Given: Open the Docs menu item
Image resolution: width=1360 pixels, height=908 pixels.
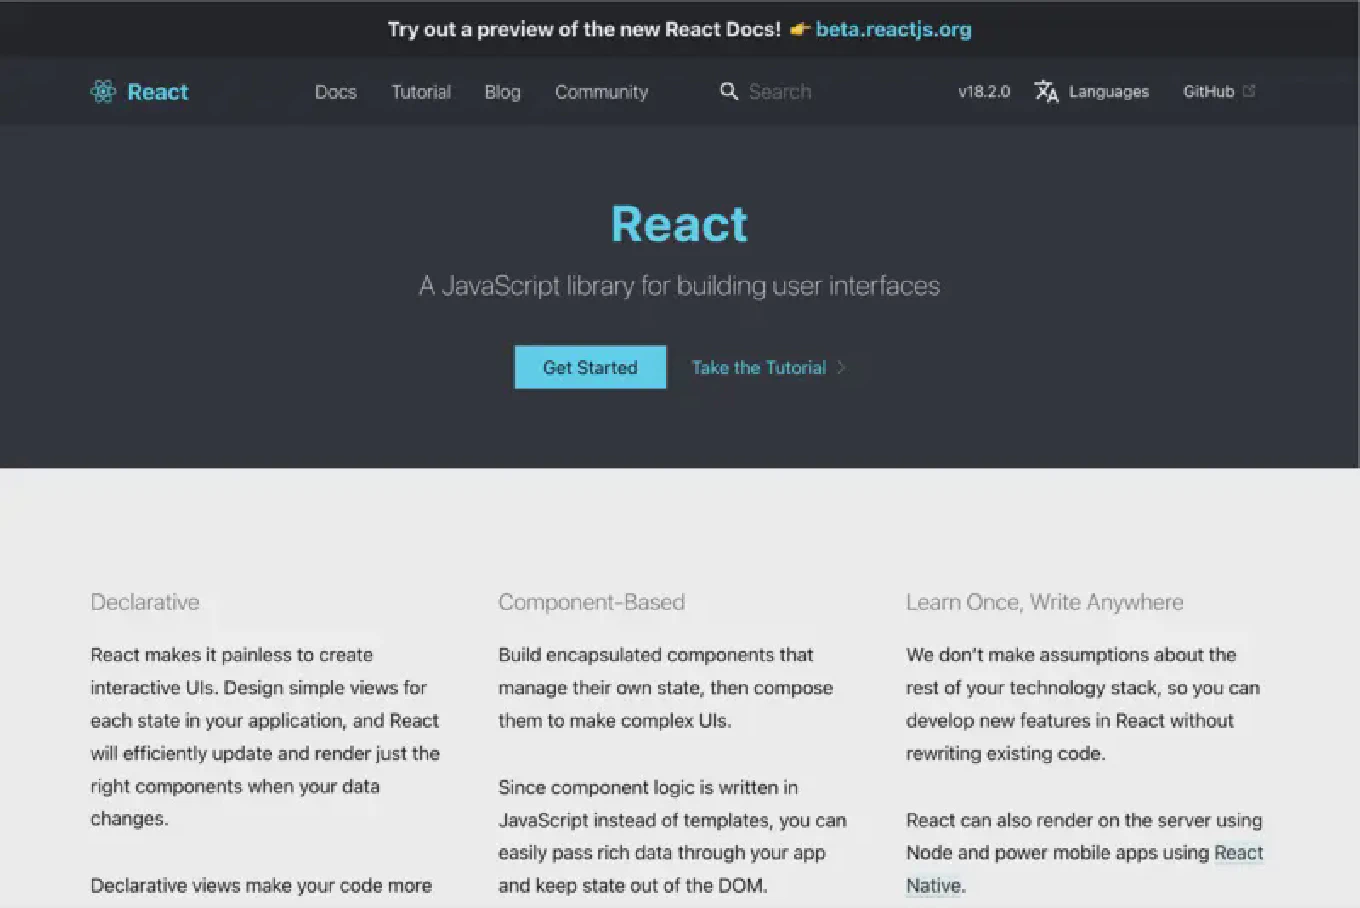Looking at the screenshot, I should tap(336, 92).
